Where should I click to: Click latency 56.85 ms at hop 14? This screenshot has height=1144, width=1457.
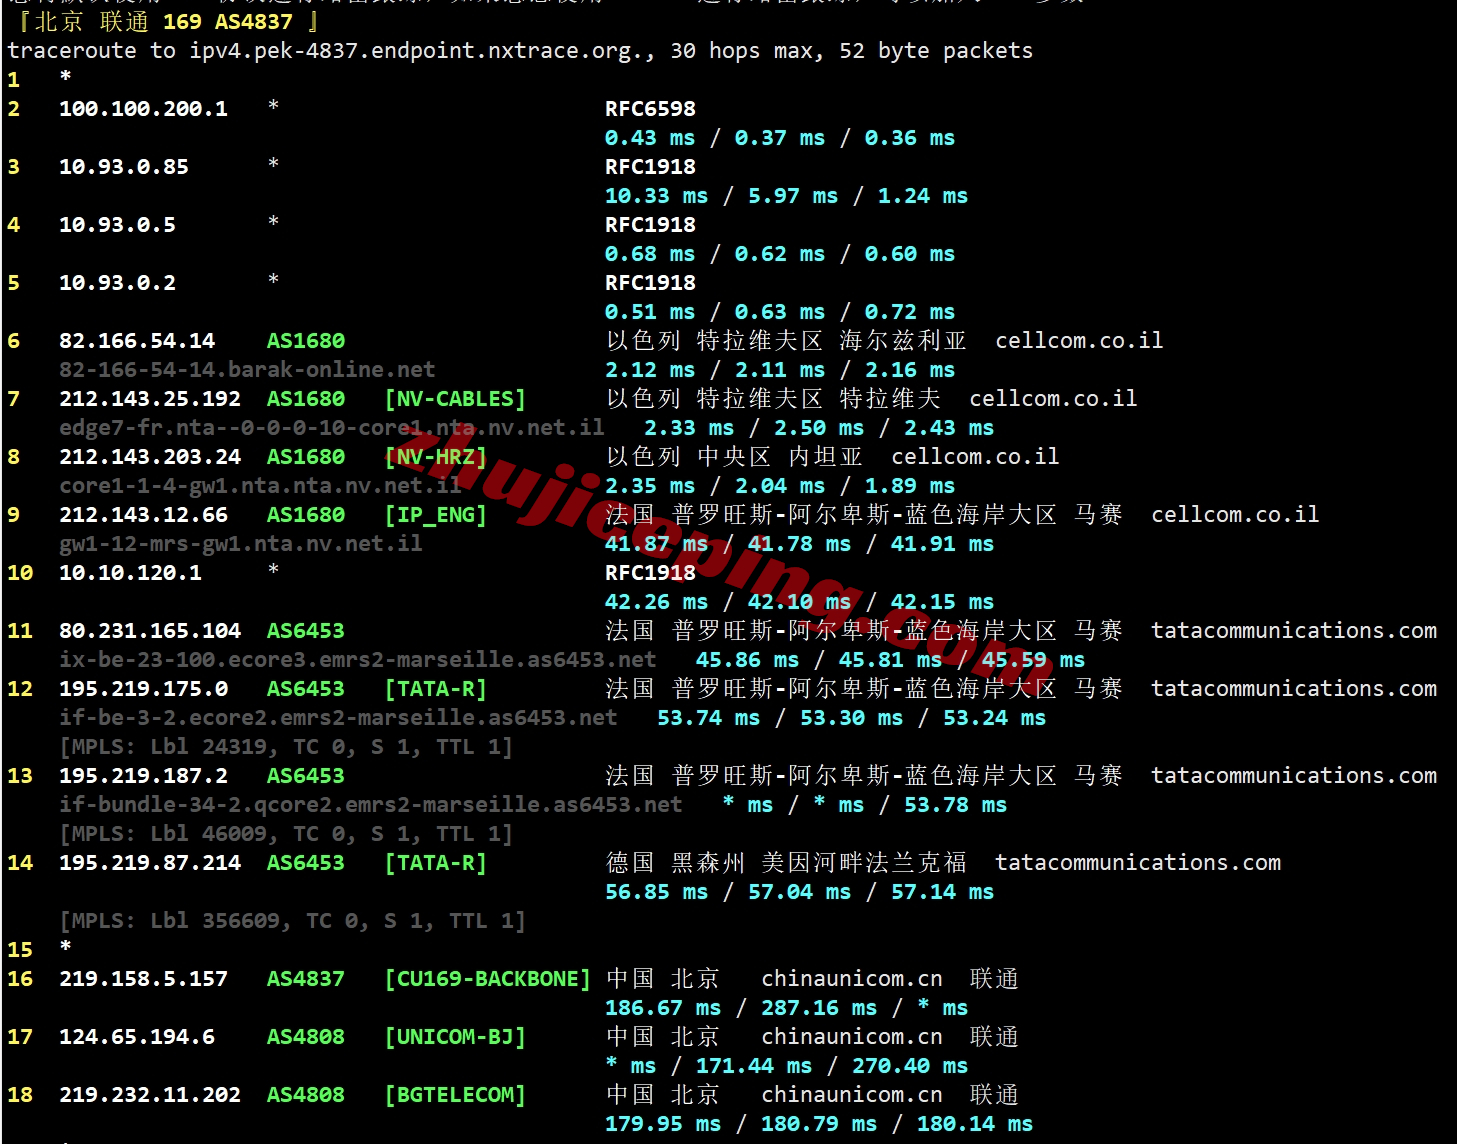[x=656, y=892]
